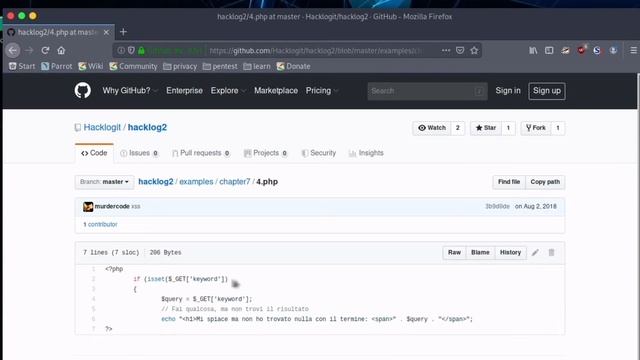Open the Start bookmark

pos(22,66)
